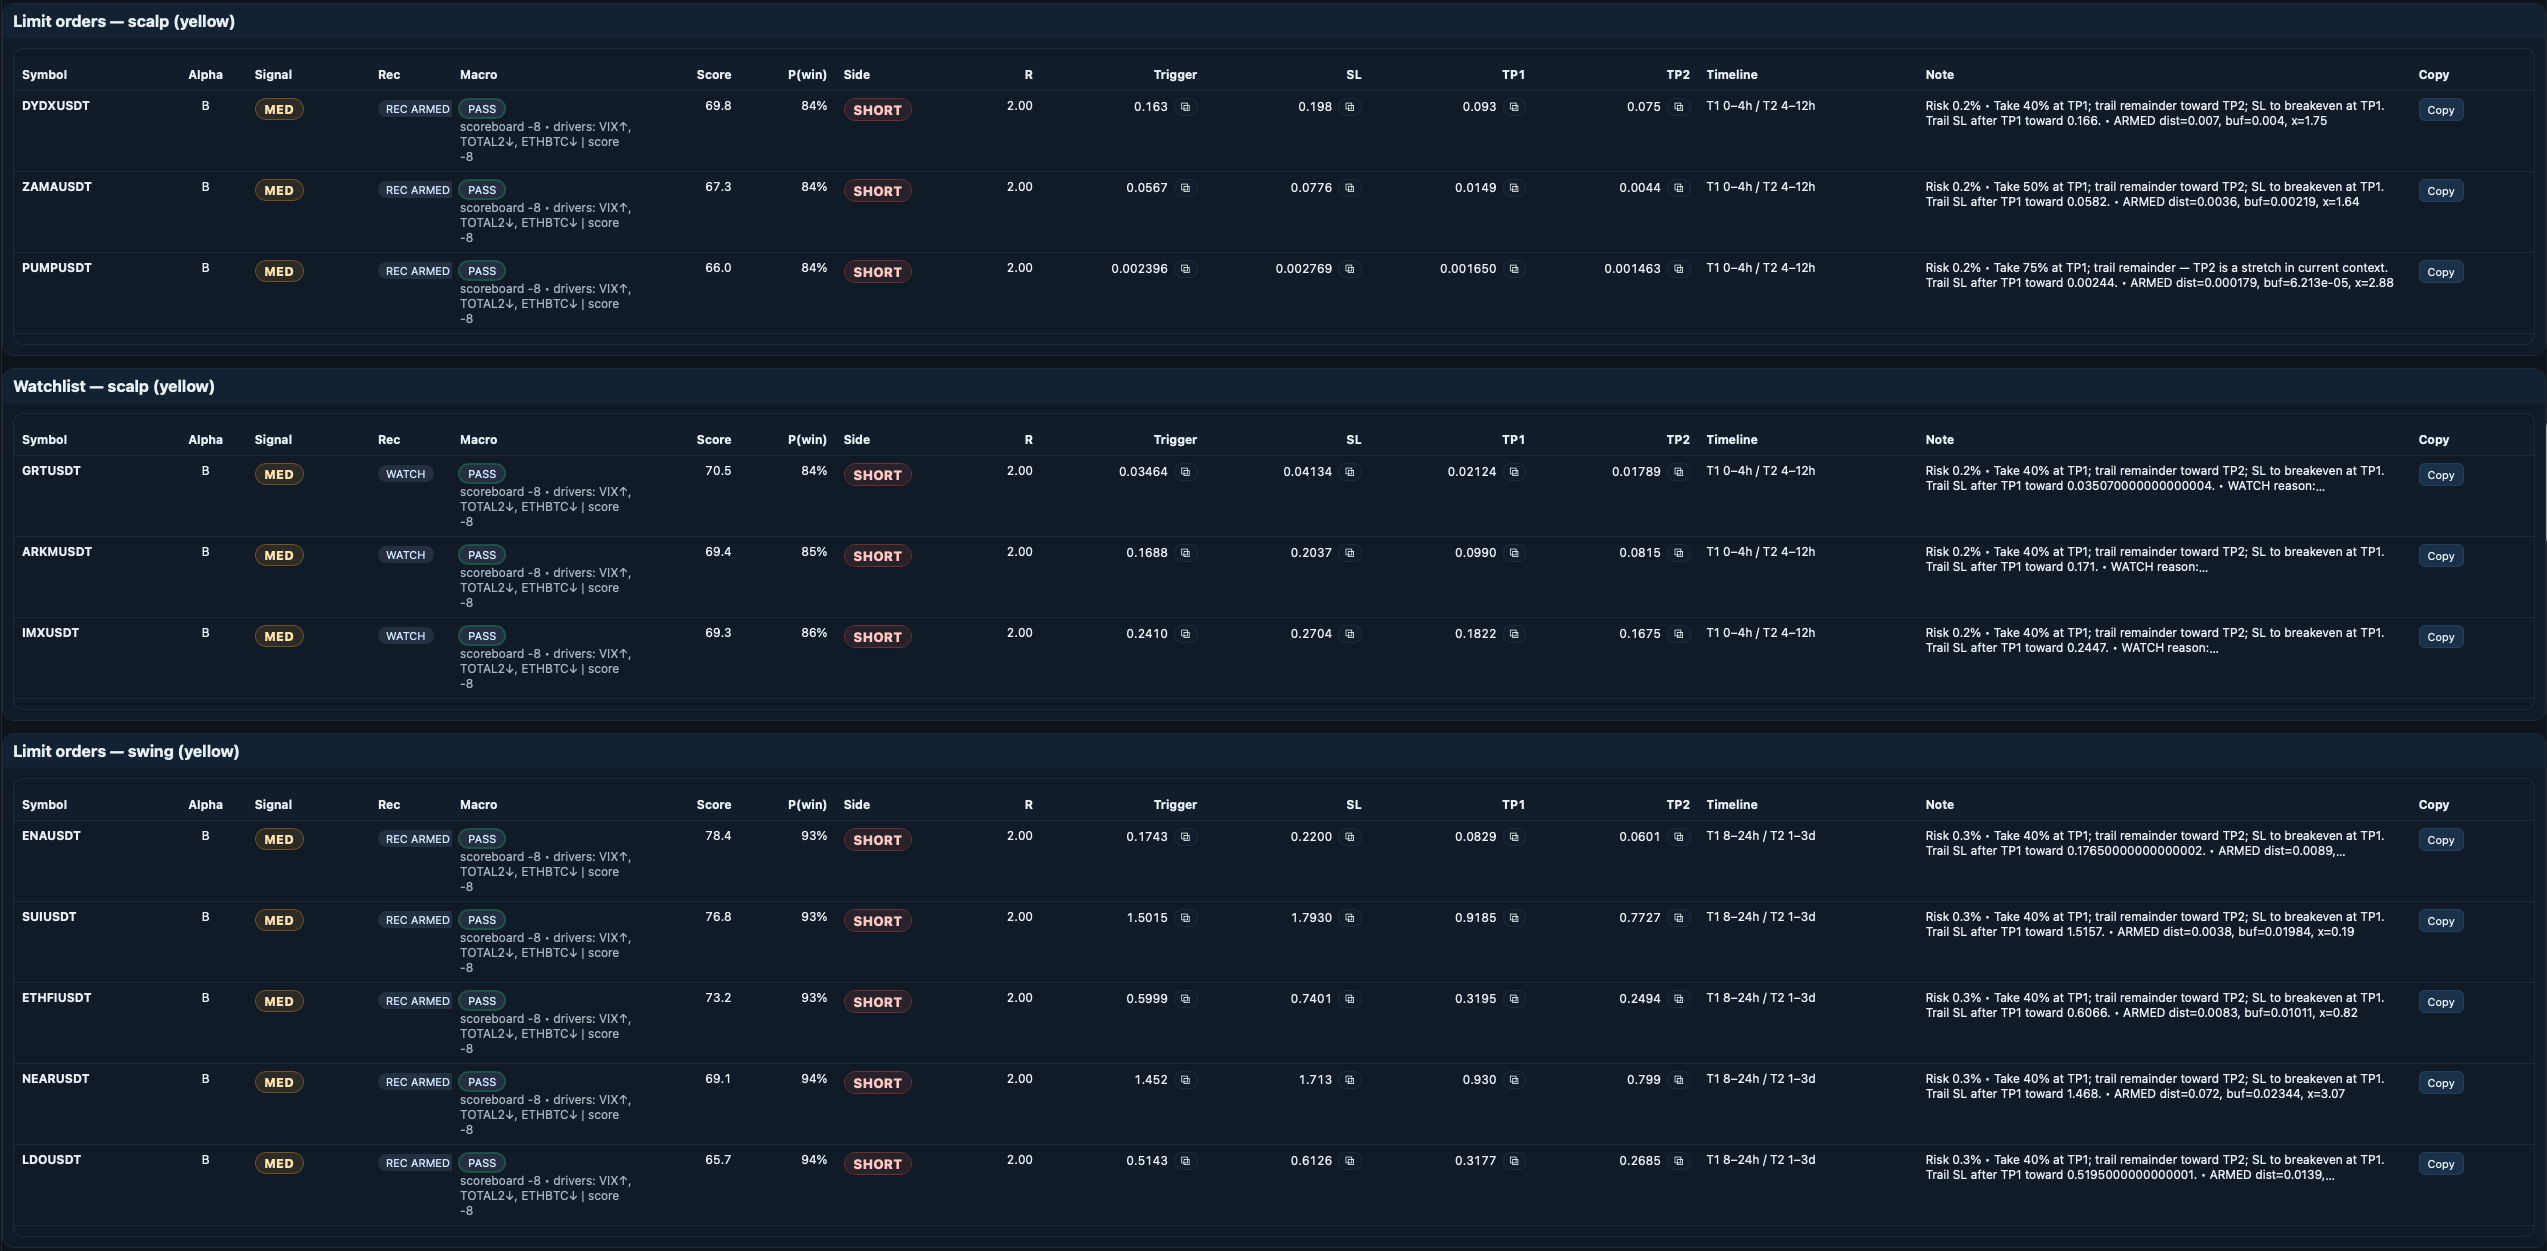The image size is (2547, 1251).
Task: Toggle the SHORT side pill on IMXUSDT row
Action: point(877,636)
